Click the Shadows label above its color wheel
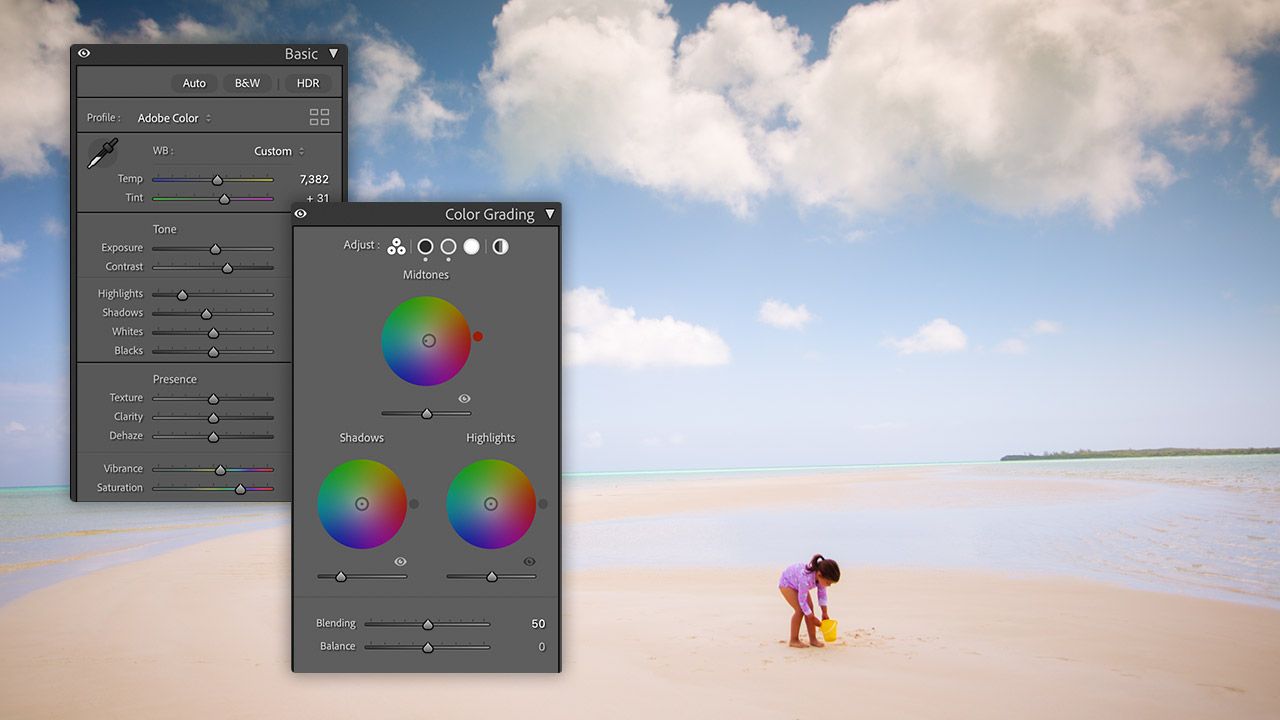Screen dimensions: 1280x720 tap(362, 437)
